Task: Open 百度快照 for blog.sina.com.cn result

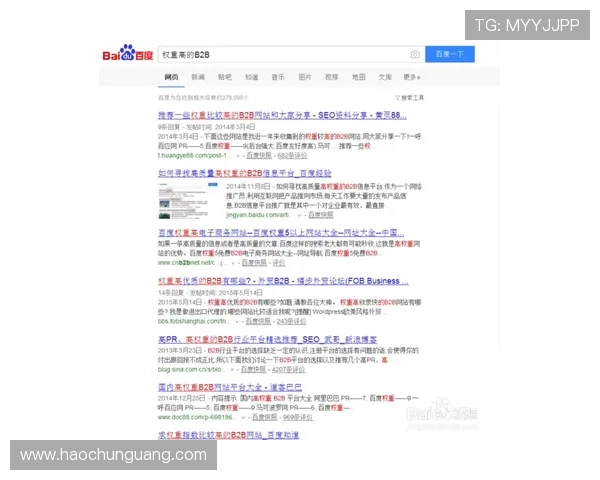Action: click(x=253, y=369)
